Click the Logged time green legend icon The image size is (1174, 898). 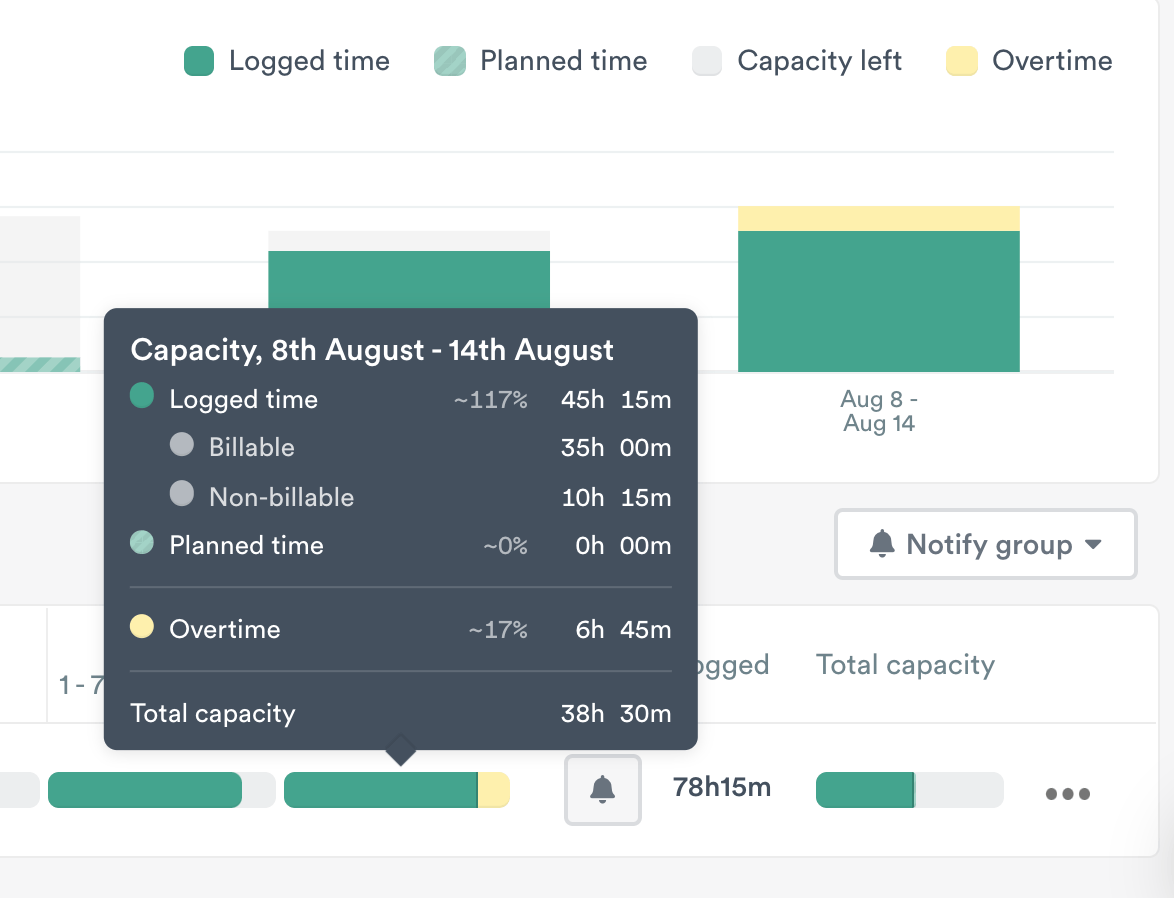point(199,62)
